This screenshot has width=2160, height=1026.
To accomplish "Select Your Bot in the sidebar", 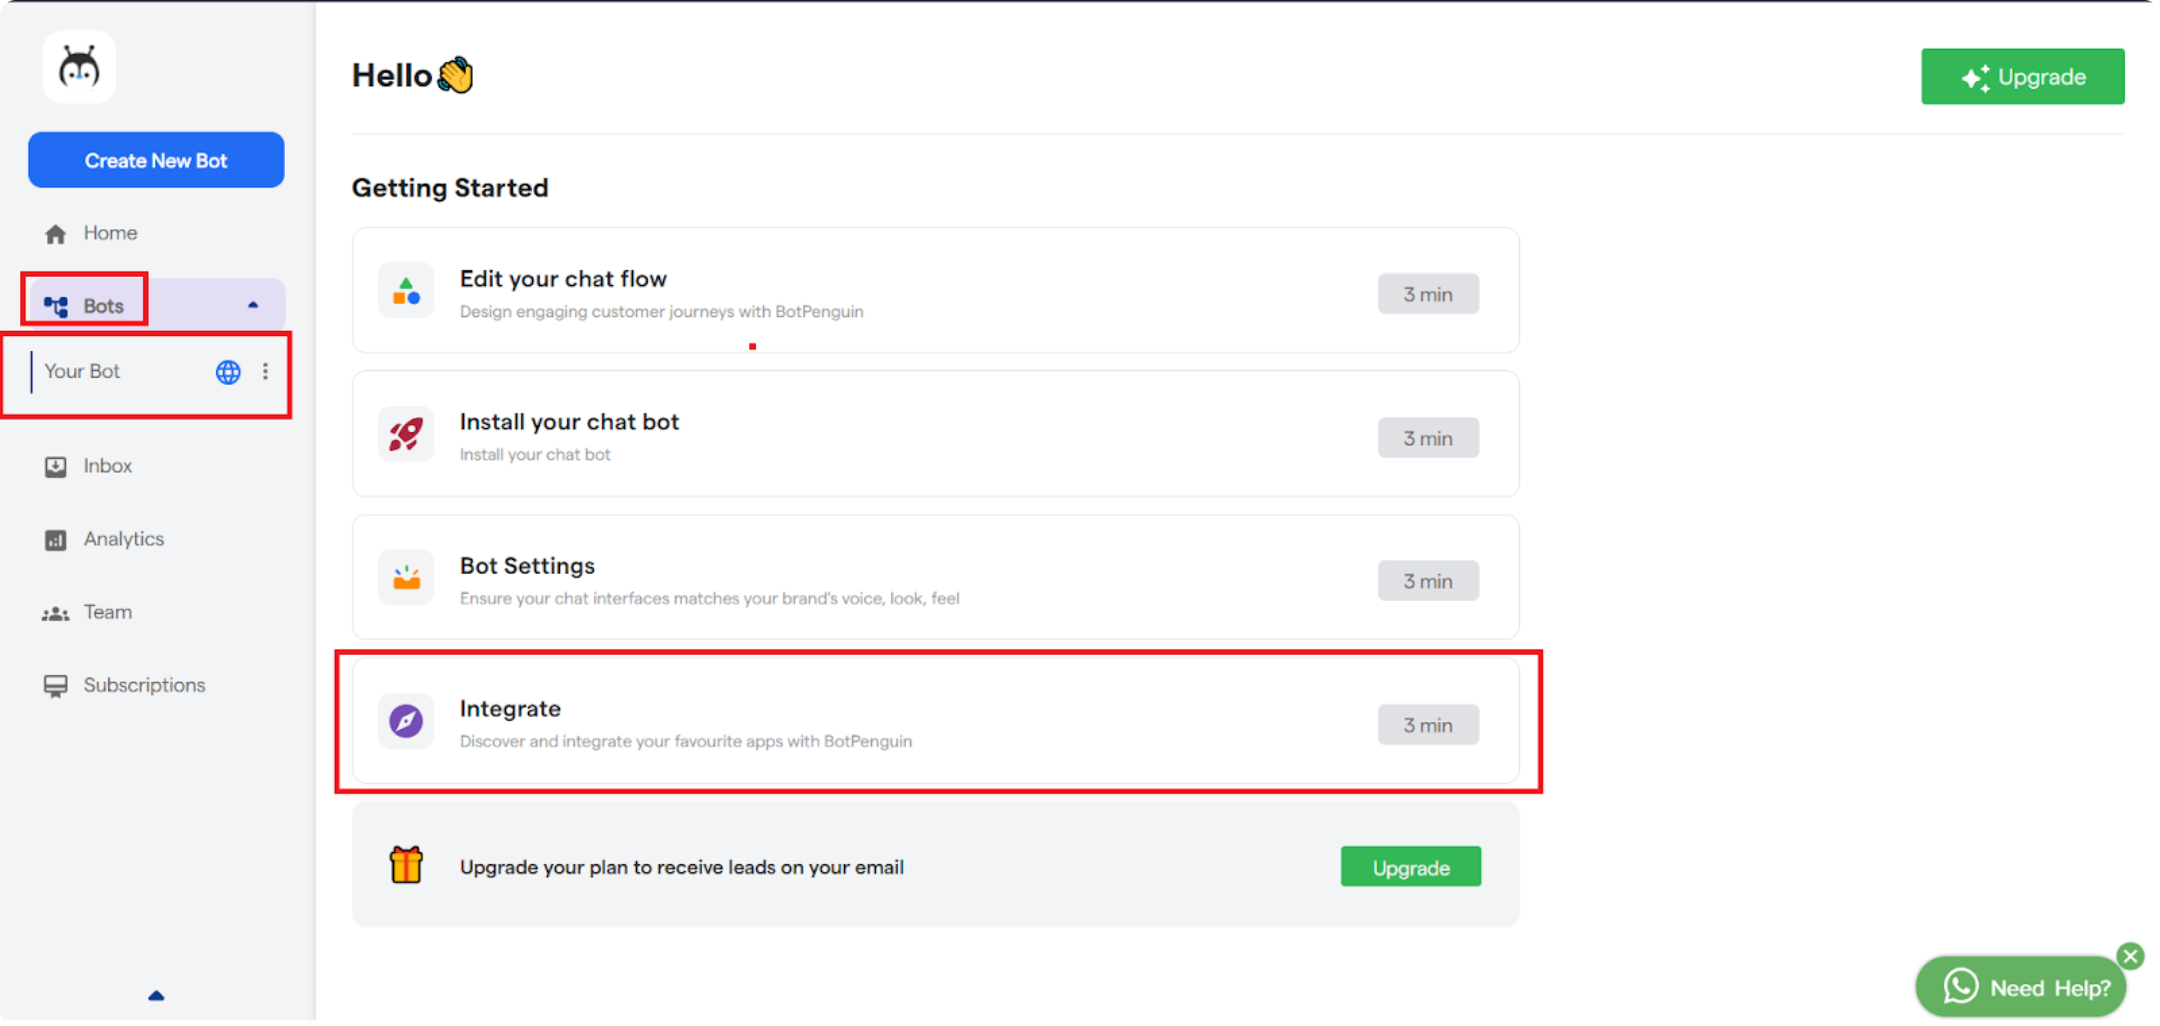I will [84, 371].
